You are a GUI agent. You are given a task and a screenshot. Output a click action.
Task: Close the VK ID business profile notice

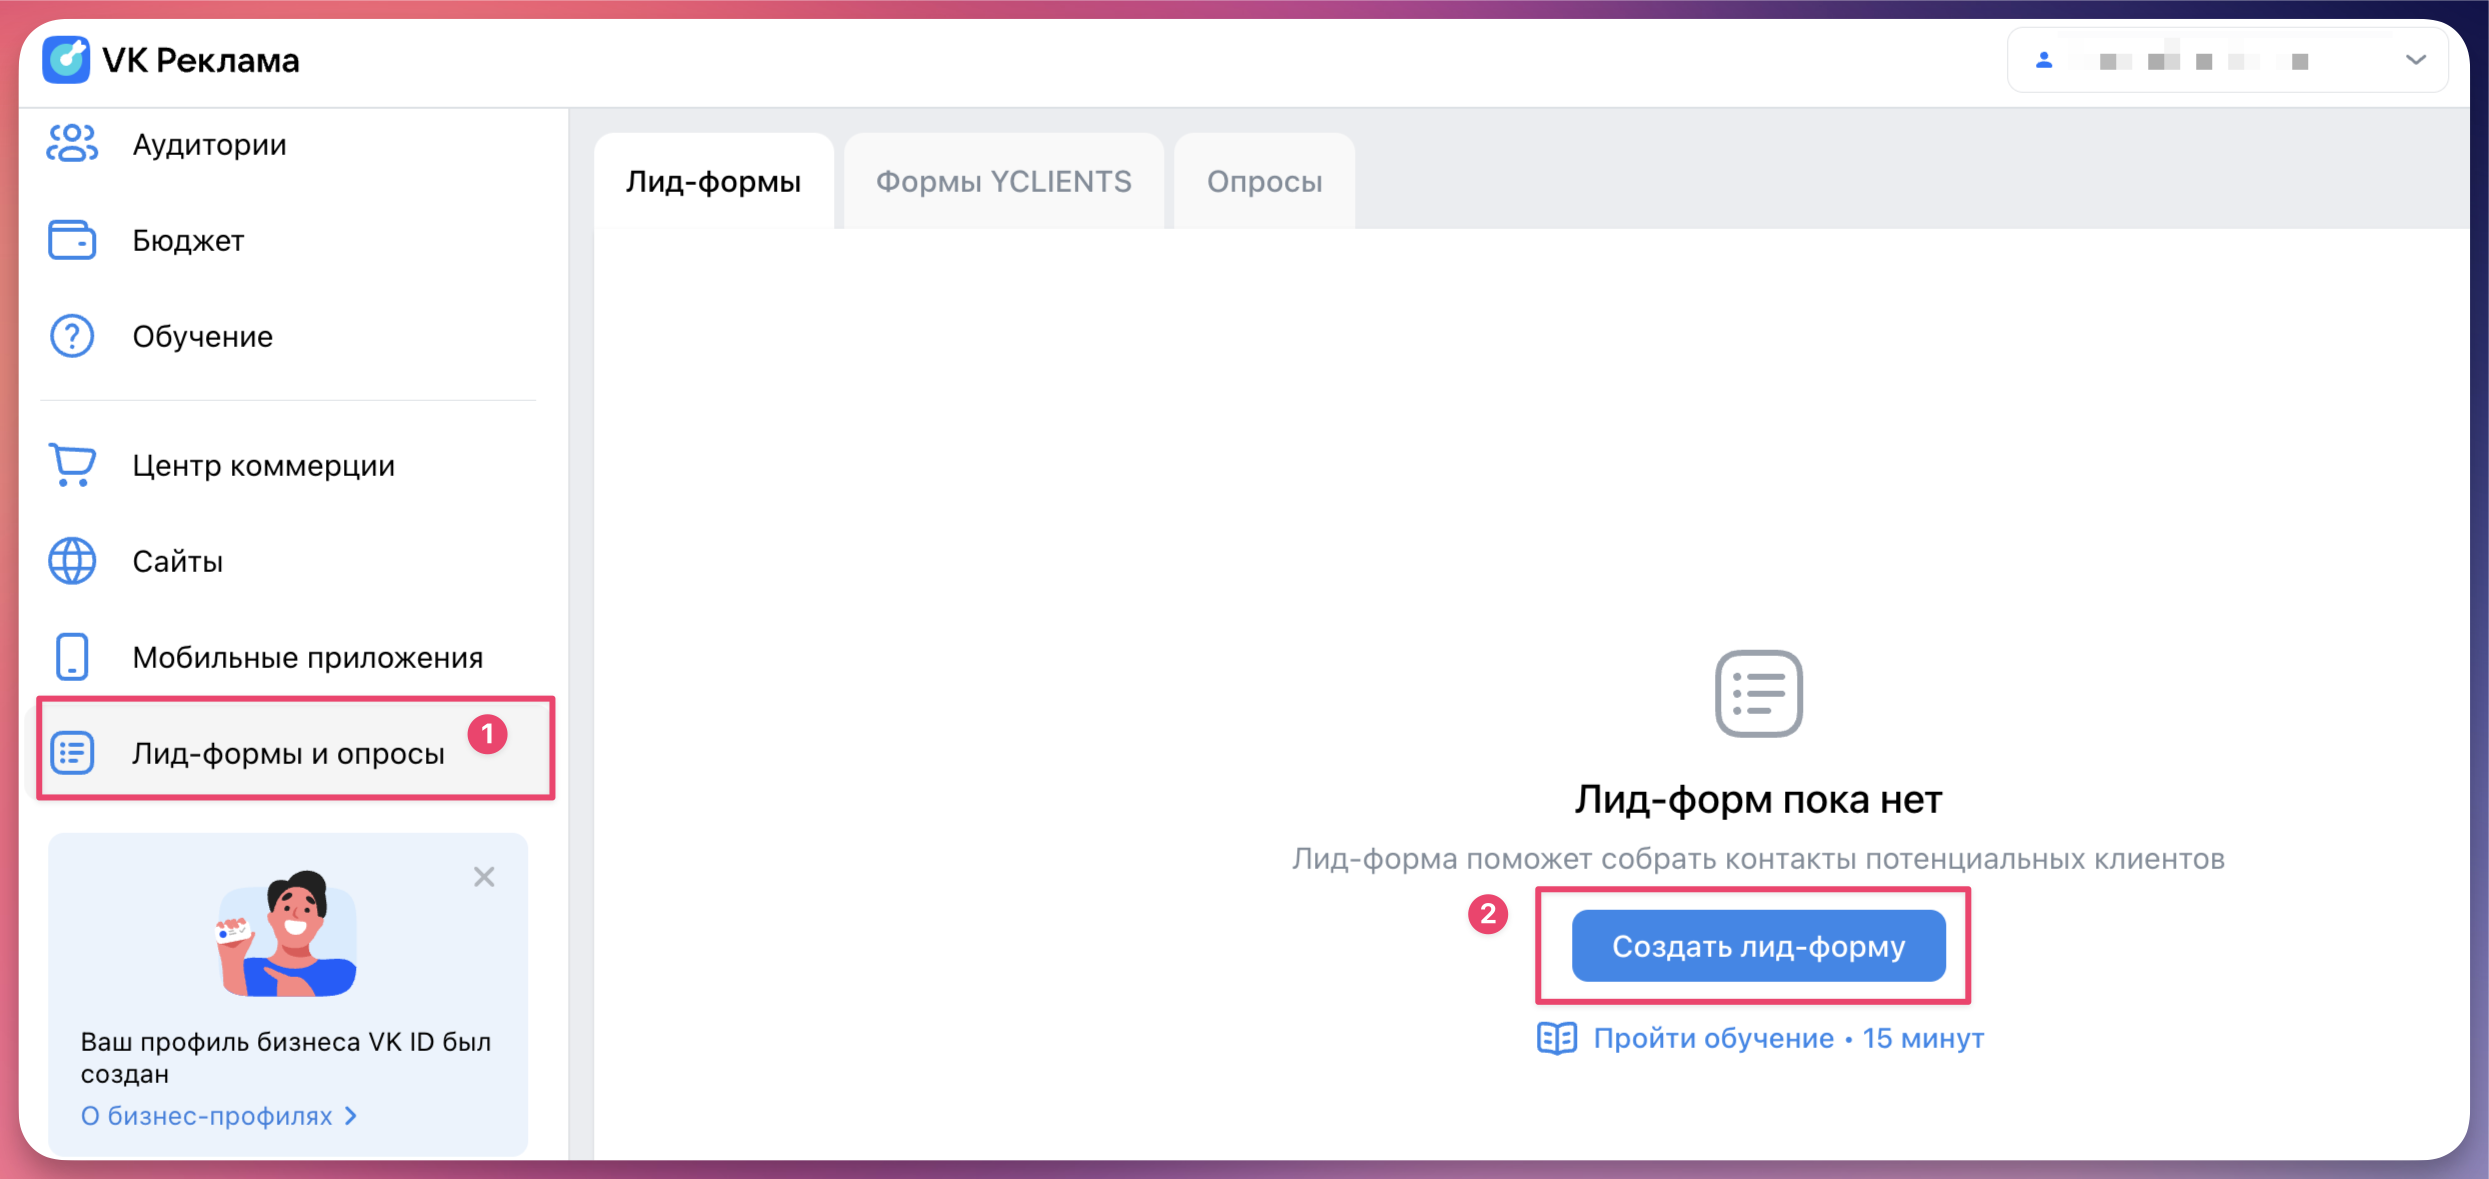click(484, 877)
